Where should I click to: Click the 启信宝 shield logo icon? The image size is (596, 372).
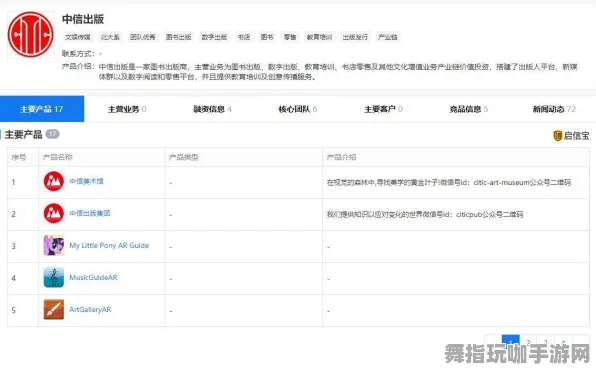pyautogui.click(x=557, y=136)
